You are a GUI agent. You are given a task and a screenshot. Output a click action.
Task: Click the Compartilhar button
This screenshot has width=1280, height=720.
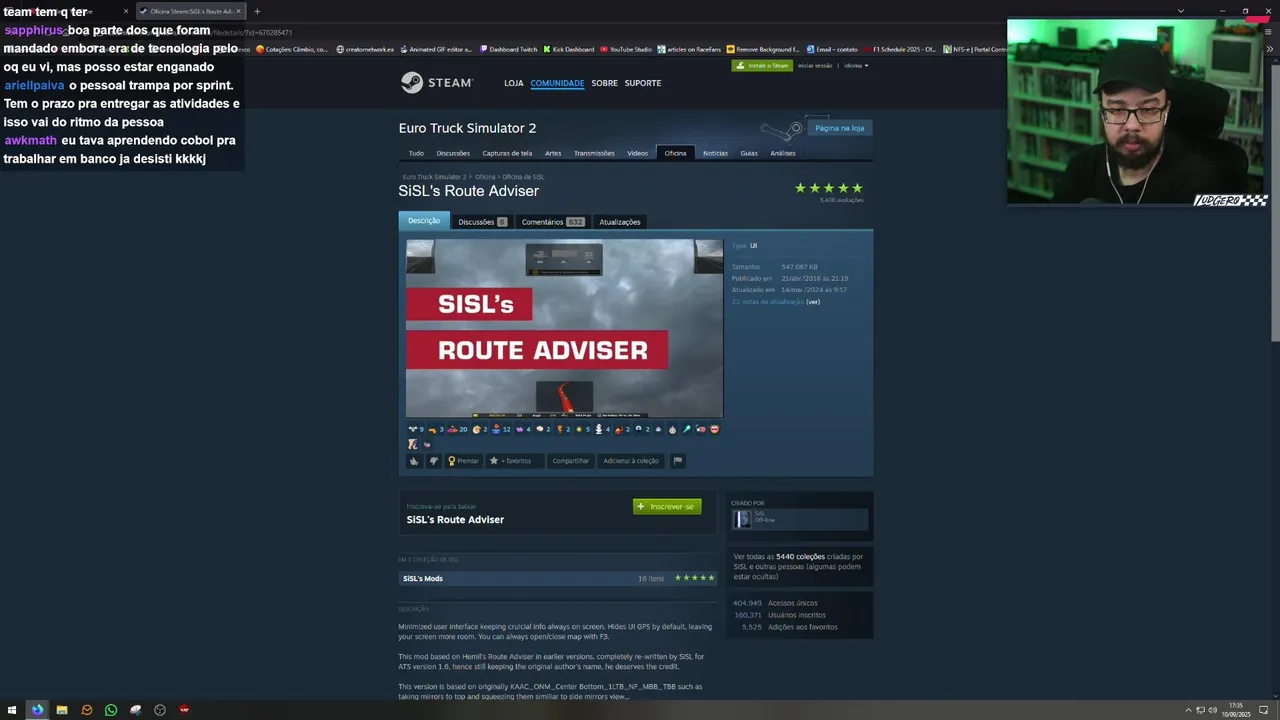[x=571, y=461]
